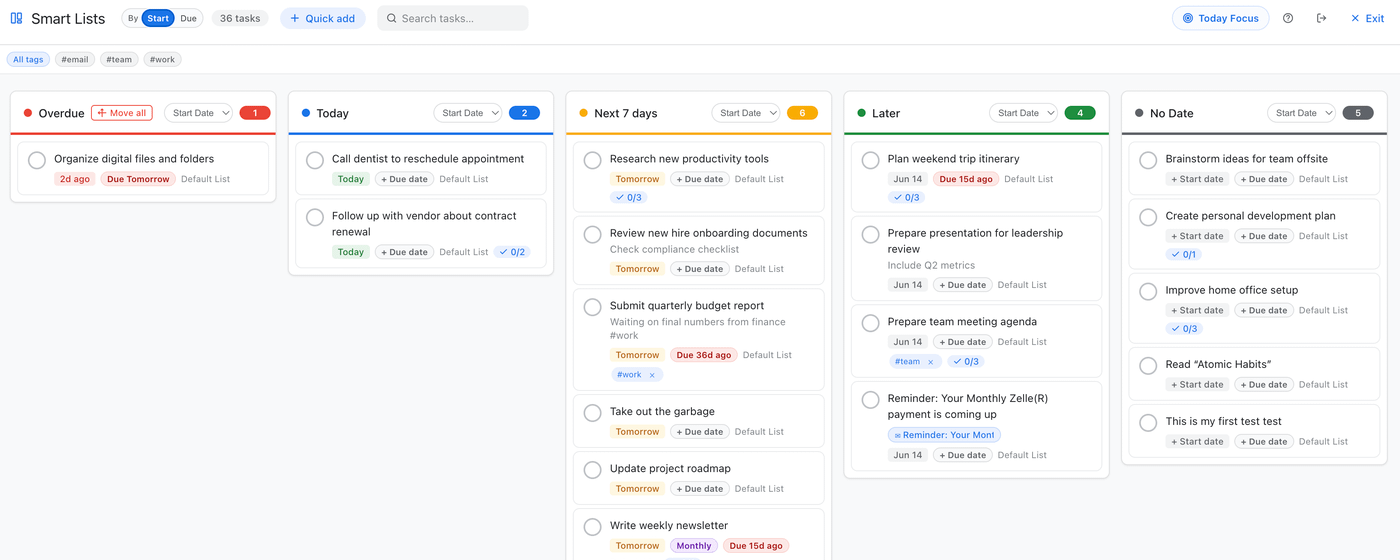Viewport: 1400px width, 560px height.
Task: Add start date to first test task
Action: coord(1197,441)
